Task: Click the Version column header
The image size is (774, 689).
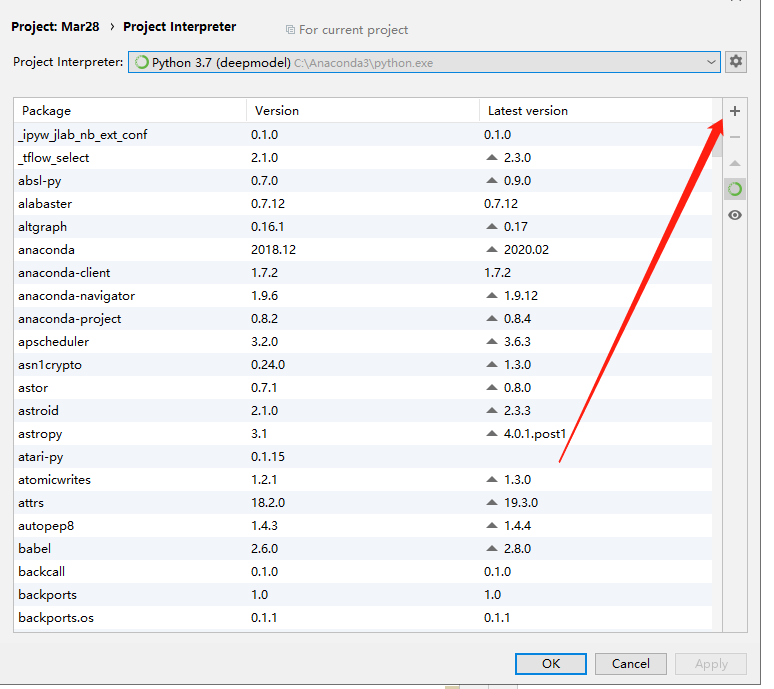Action: (x=363, y=111)
